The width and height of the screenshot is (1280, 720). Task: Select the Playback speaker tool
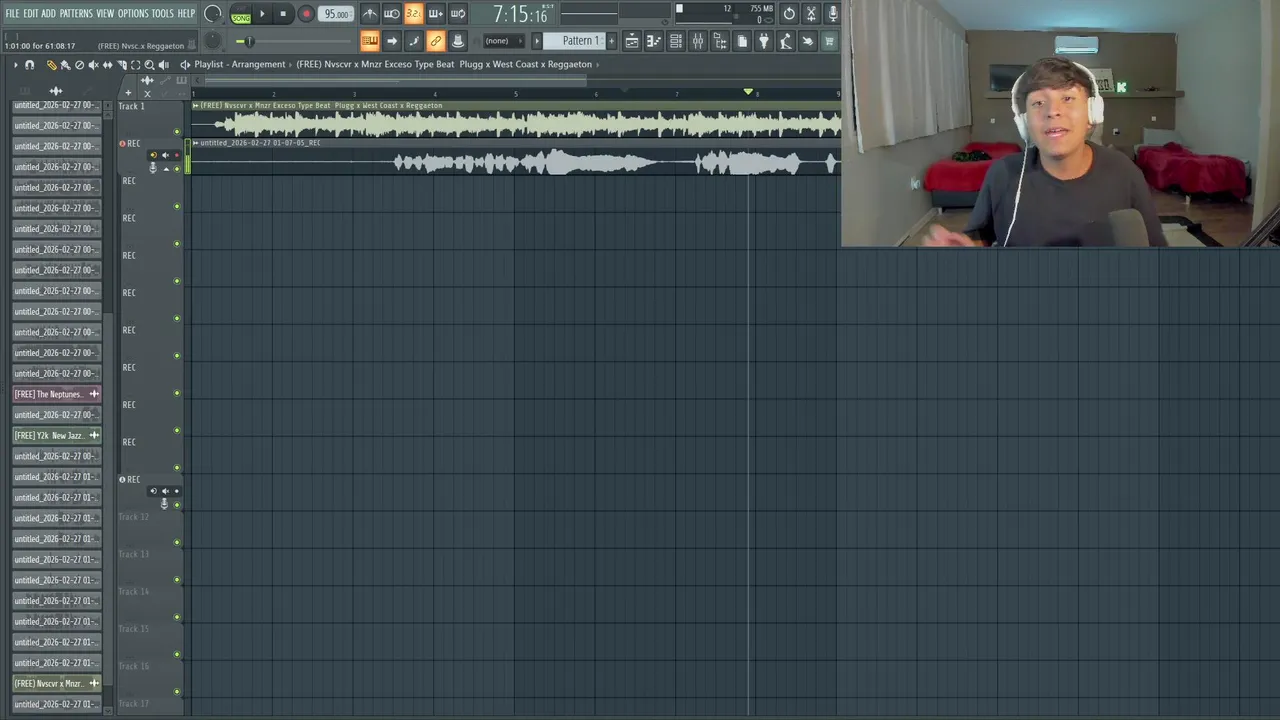click(x=163, y=65)
